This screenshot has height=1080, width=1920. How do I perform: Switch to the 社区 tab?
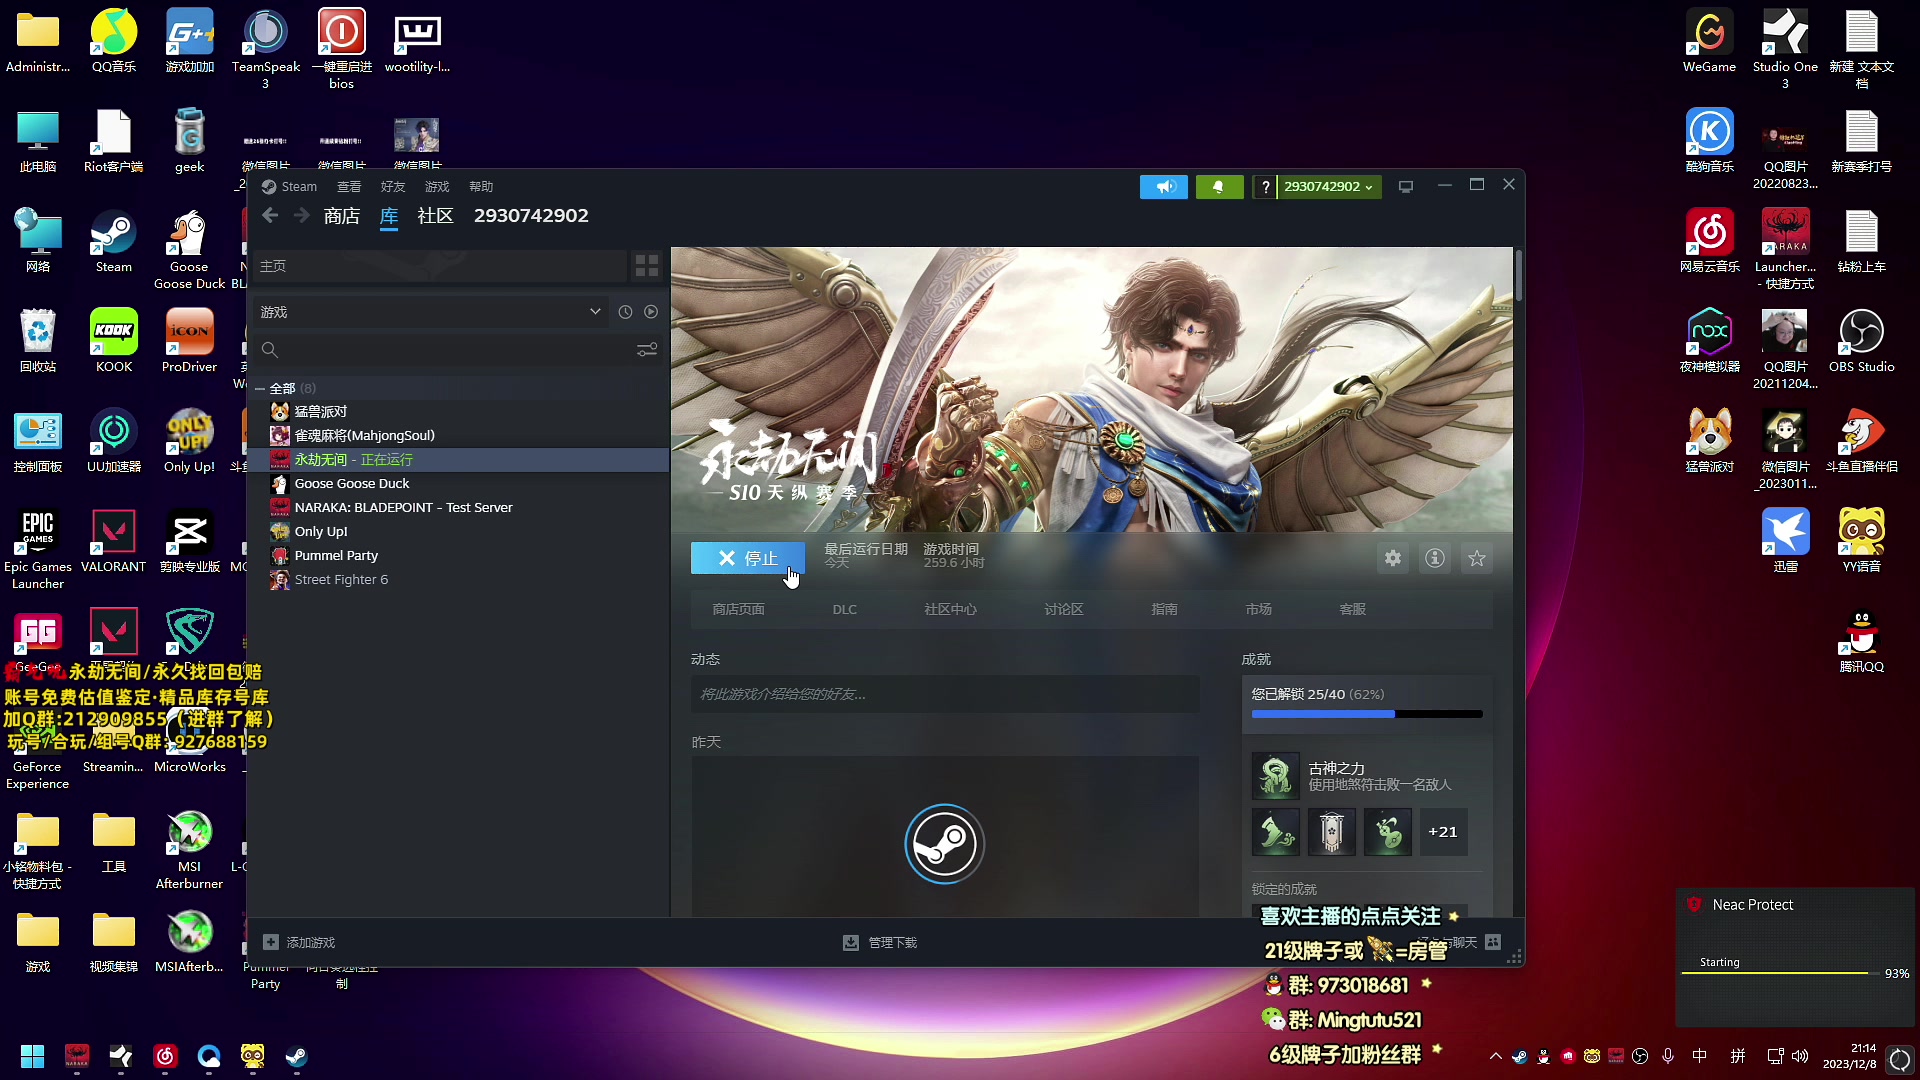435,216
